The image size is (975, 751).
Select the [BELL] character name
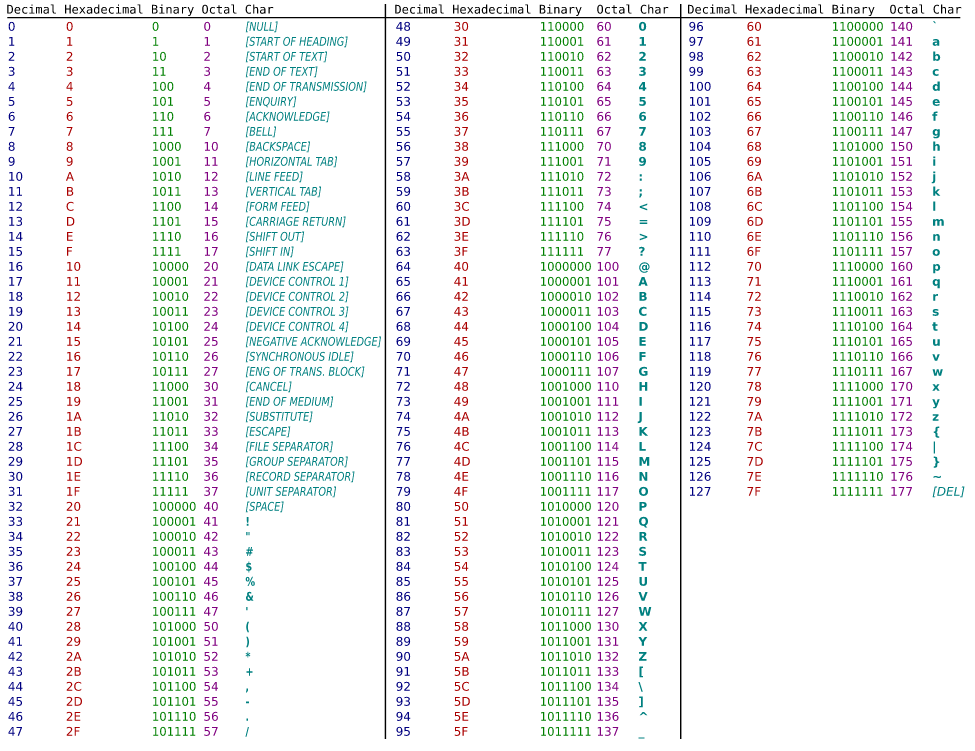coord(261,132)
